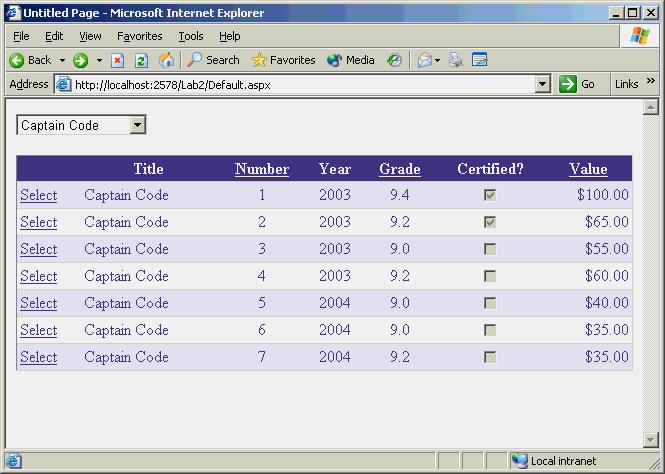665x474 pixels.
Task: Click Select link for issue 6
Action: [39, 330]
